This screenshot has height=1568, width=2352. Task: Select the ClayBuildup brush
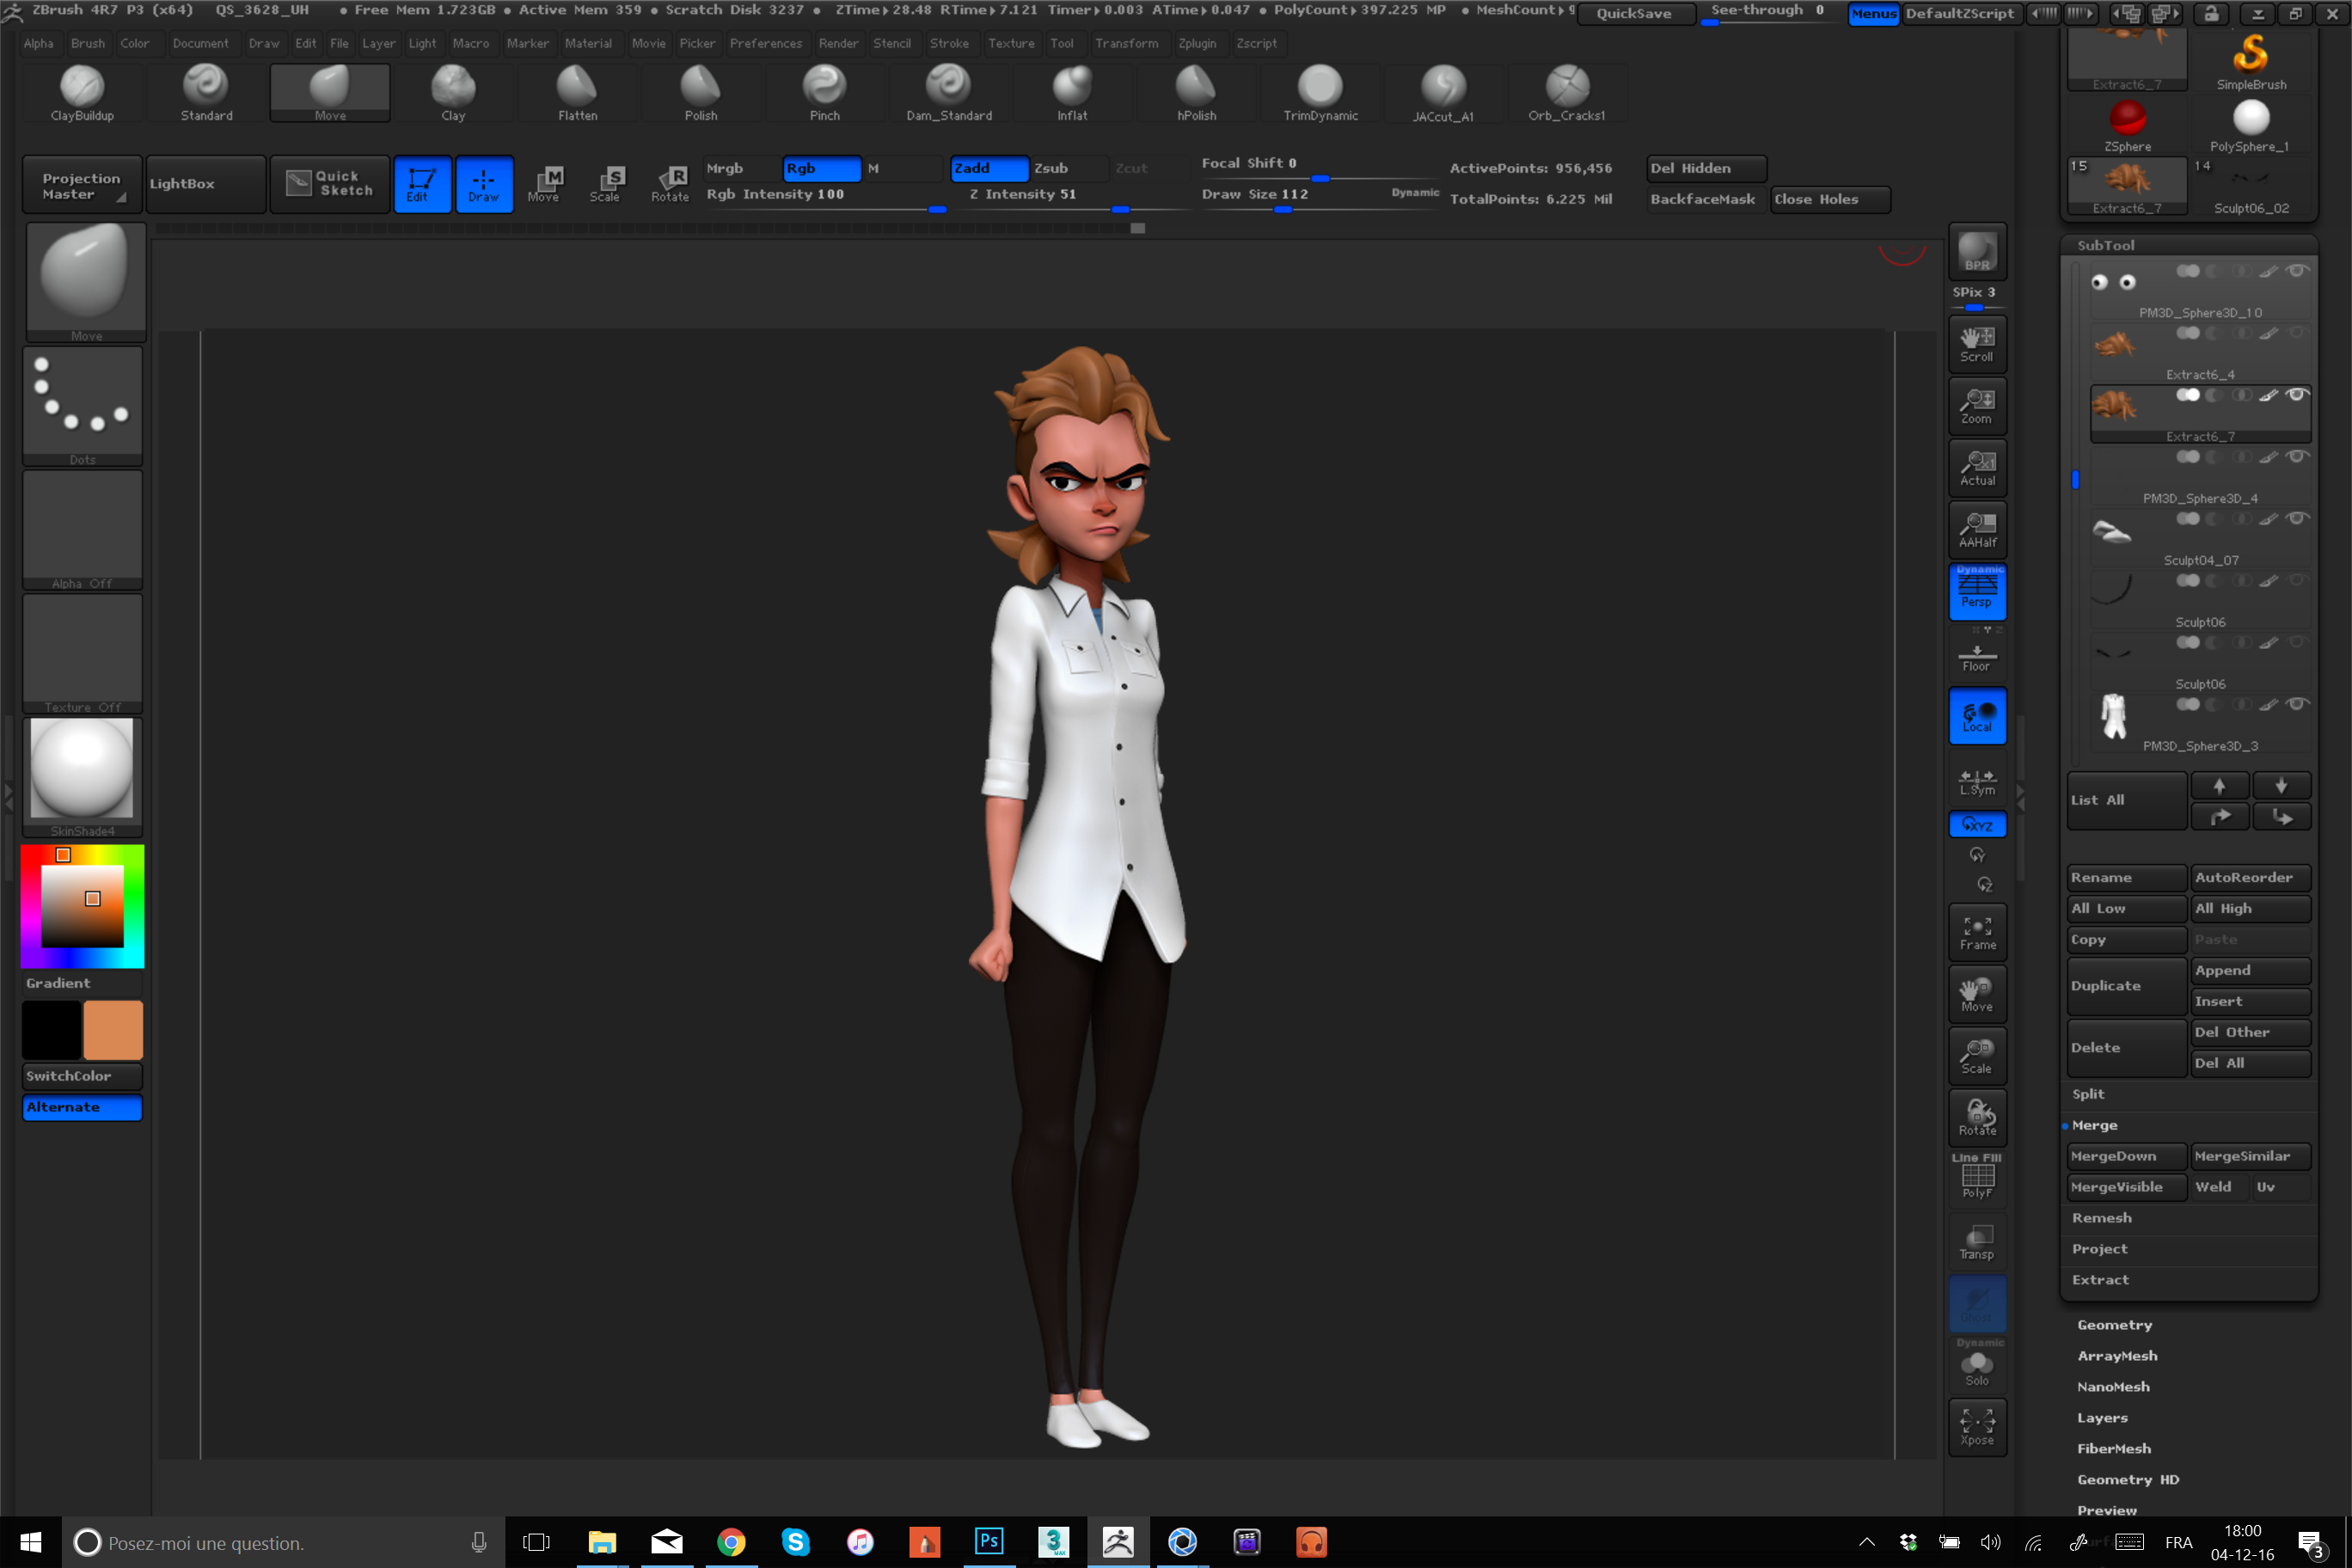pos(82,93)
